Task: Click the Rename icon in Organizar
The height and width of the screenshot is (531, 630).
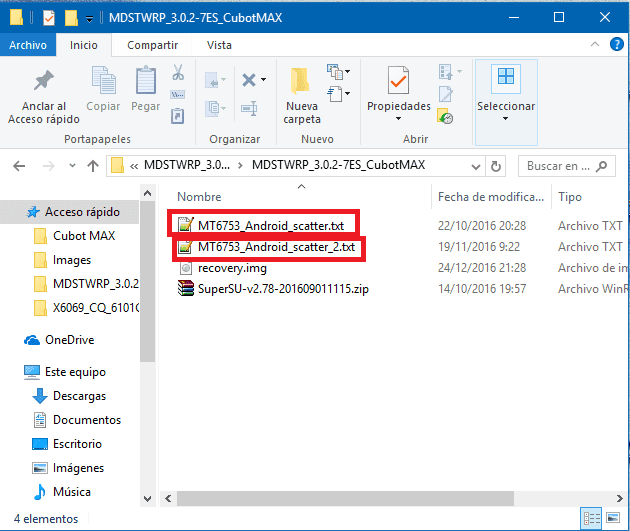Action: (249, 108)
